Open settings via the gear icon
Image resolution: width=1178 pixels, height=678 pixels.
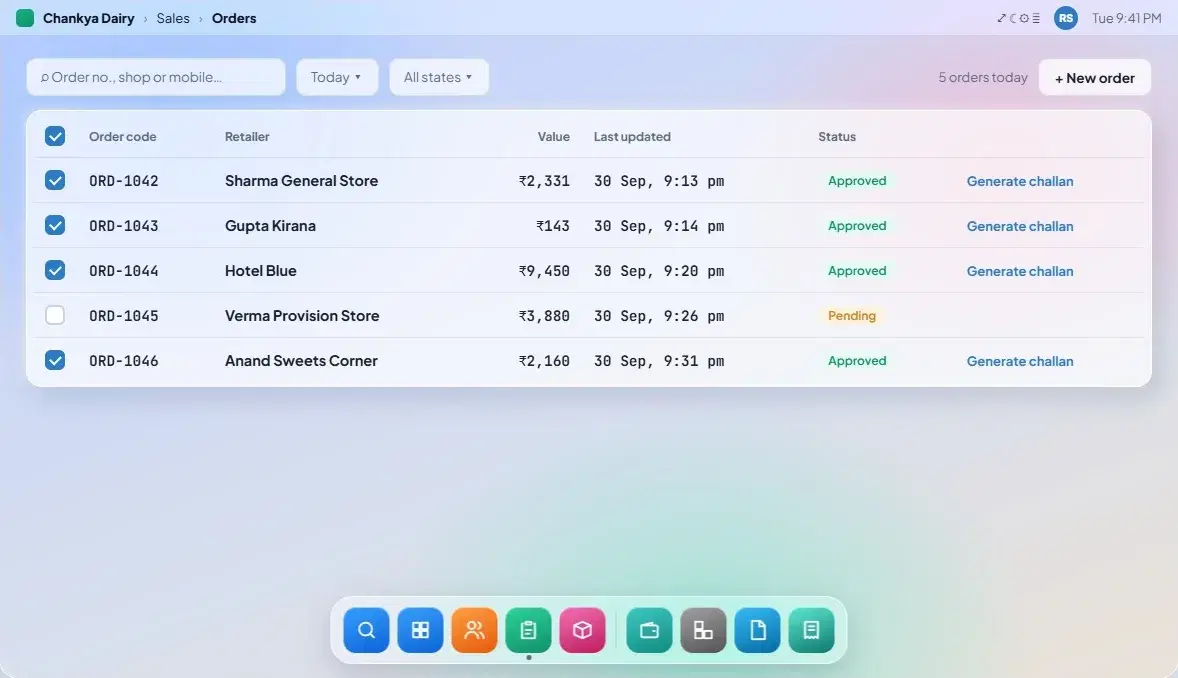click(1024, 18)
